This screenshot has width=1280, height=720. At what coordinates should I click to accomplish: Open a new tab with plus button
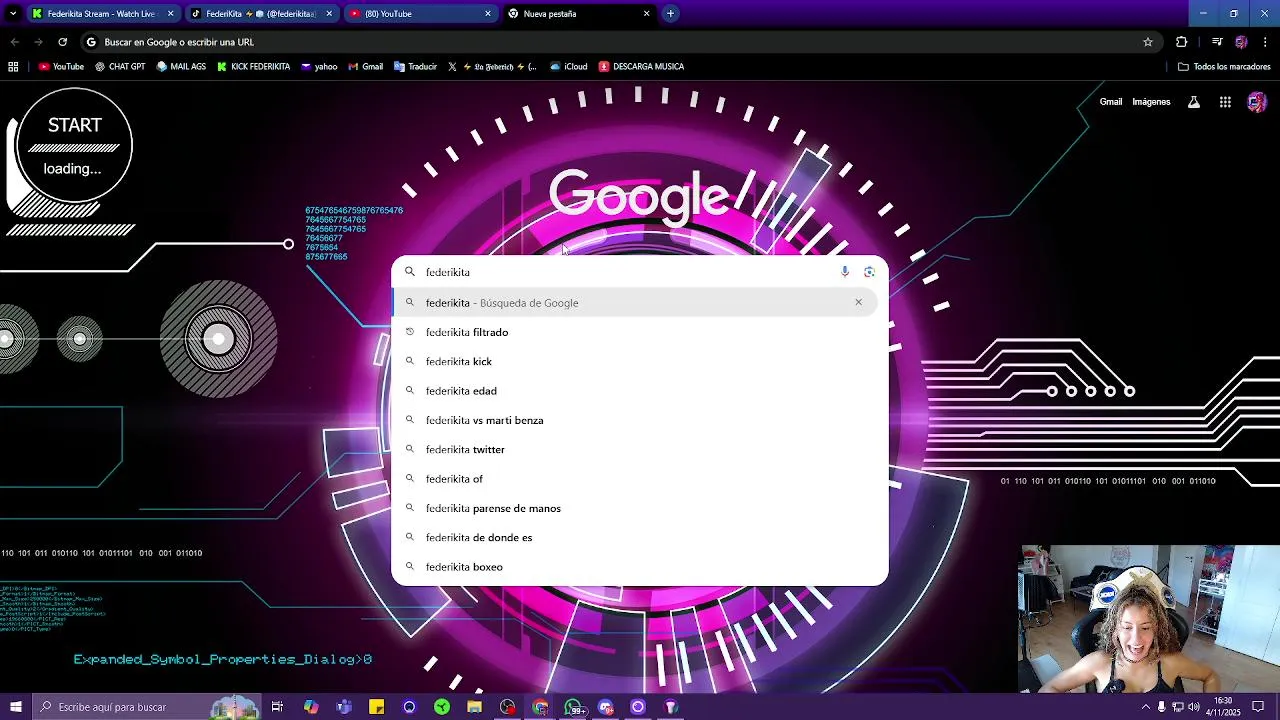point(670,14)
